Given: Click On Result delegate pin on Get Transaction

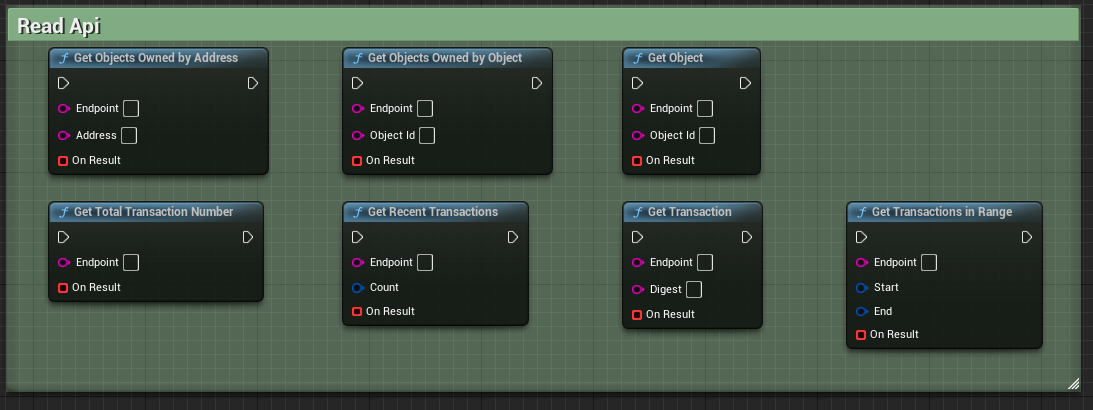Looking at the screenshot, I should [637, 315].
